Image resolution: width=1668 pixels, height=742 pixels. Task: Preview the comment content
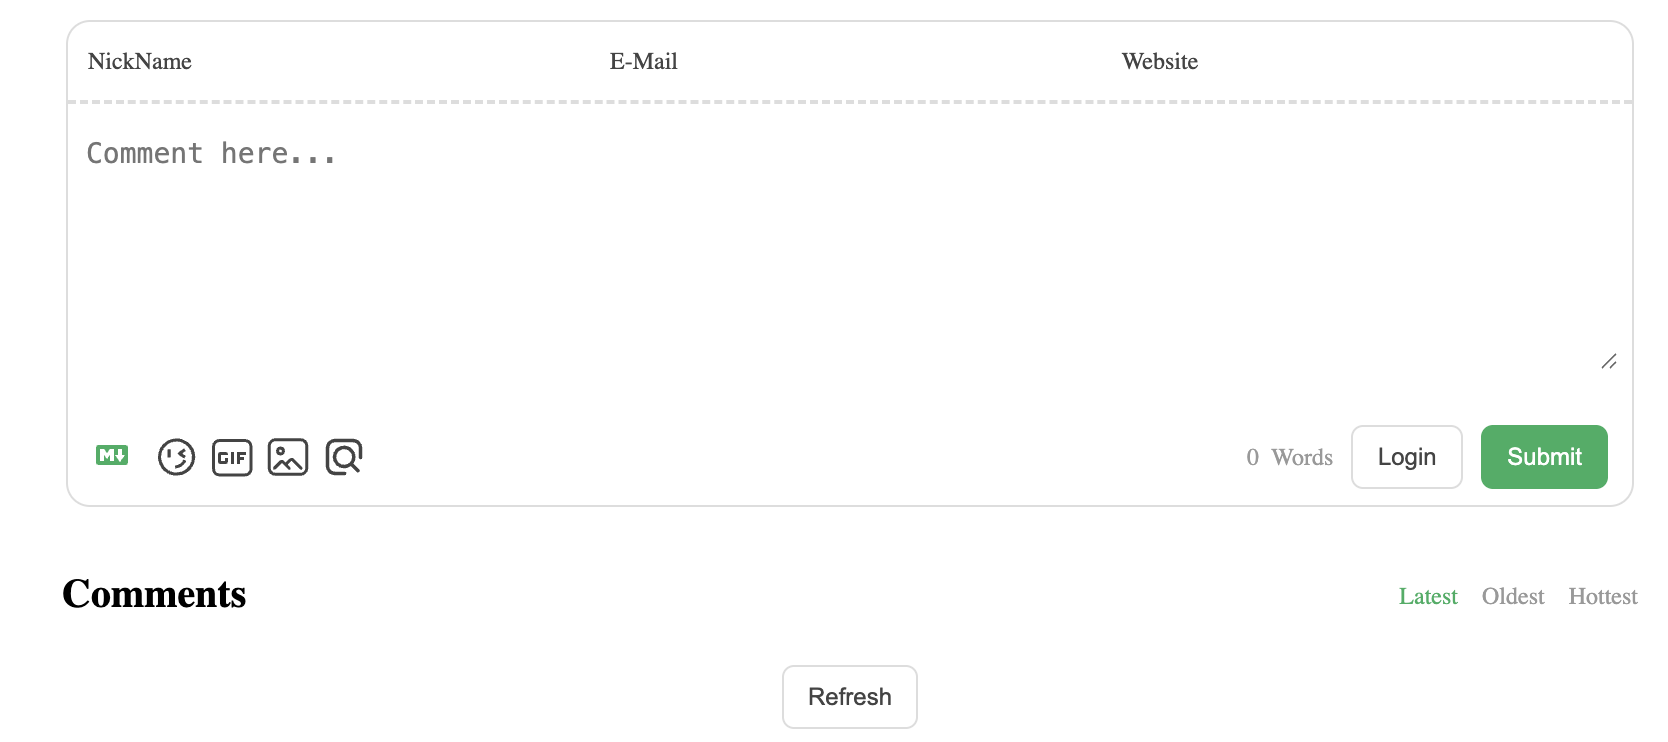[x=343, y=457]
